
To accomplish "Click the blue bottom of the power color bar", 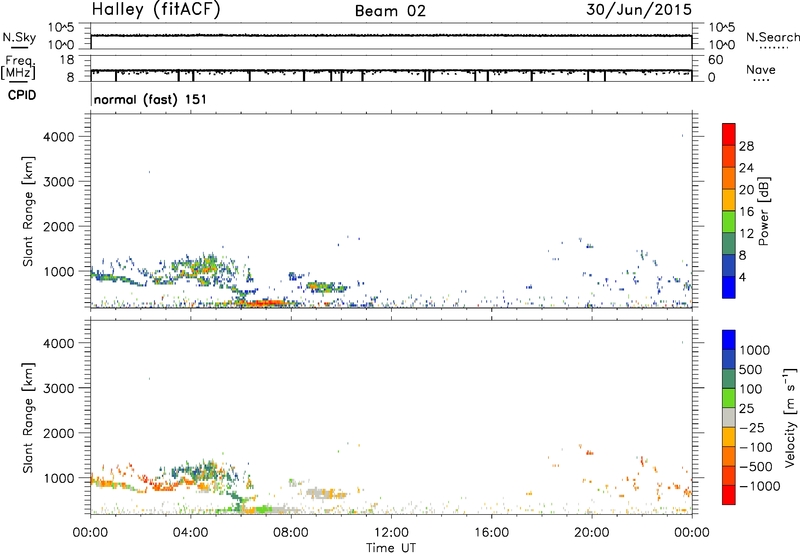I will click(x=729, y=287).
